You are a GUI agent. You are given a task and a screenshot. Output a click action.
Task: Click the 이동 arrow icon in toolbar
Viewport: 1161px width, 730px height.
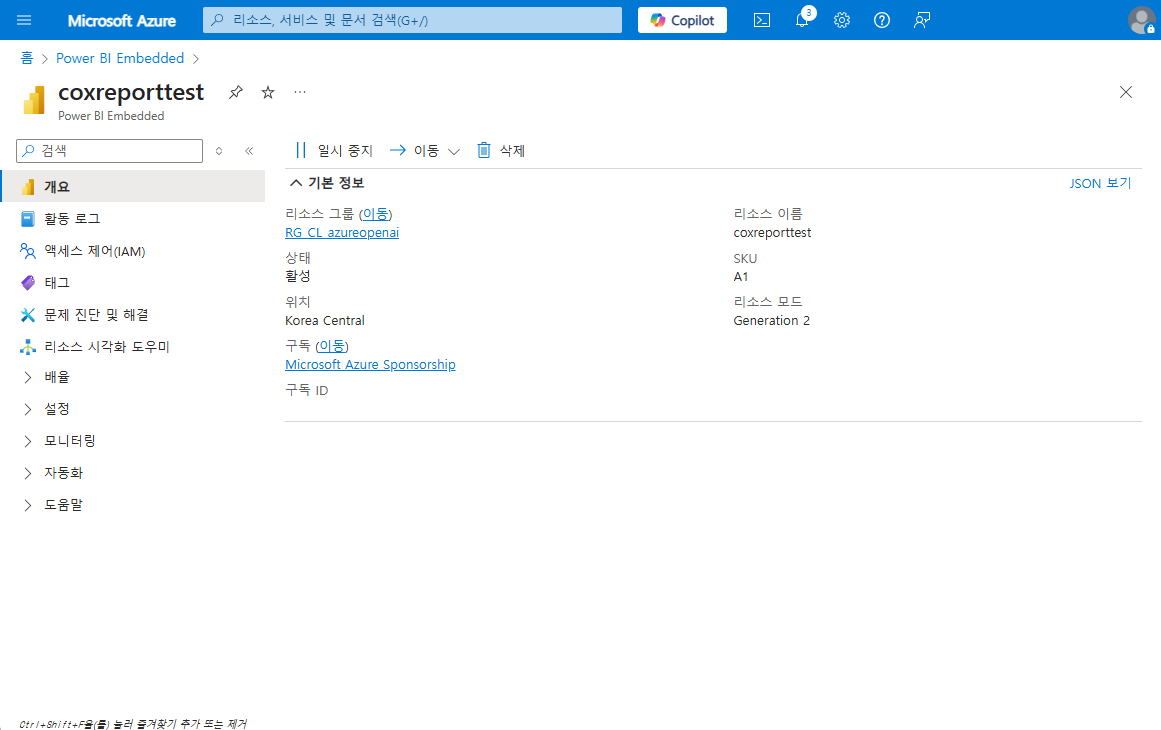coord(398,150)
